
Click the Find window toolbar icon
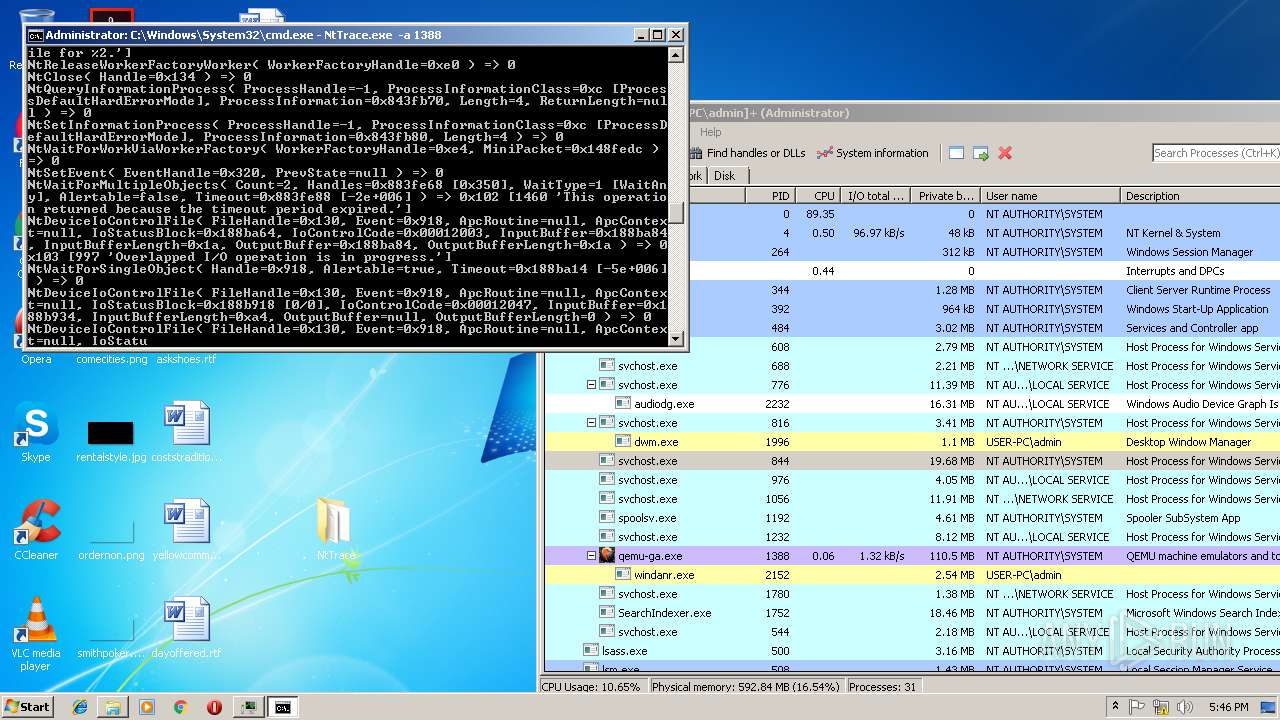pos(956,153)
